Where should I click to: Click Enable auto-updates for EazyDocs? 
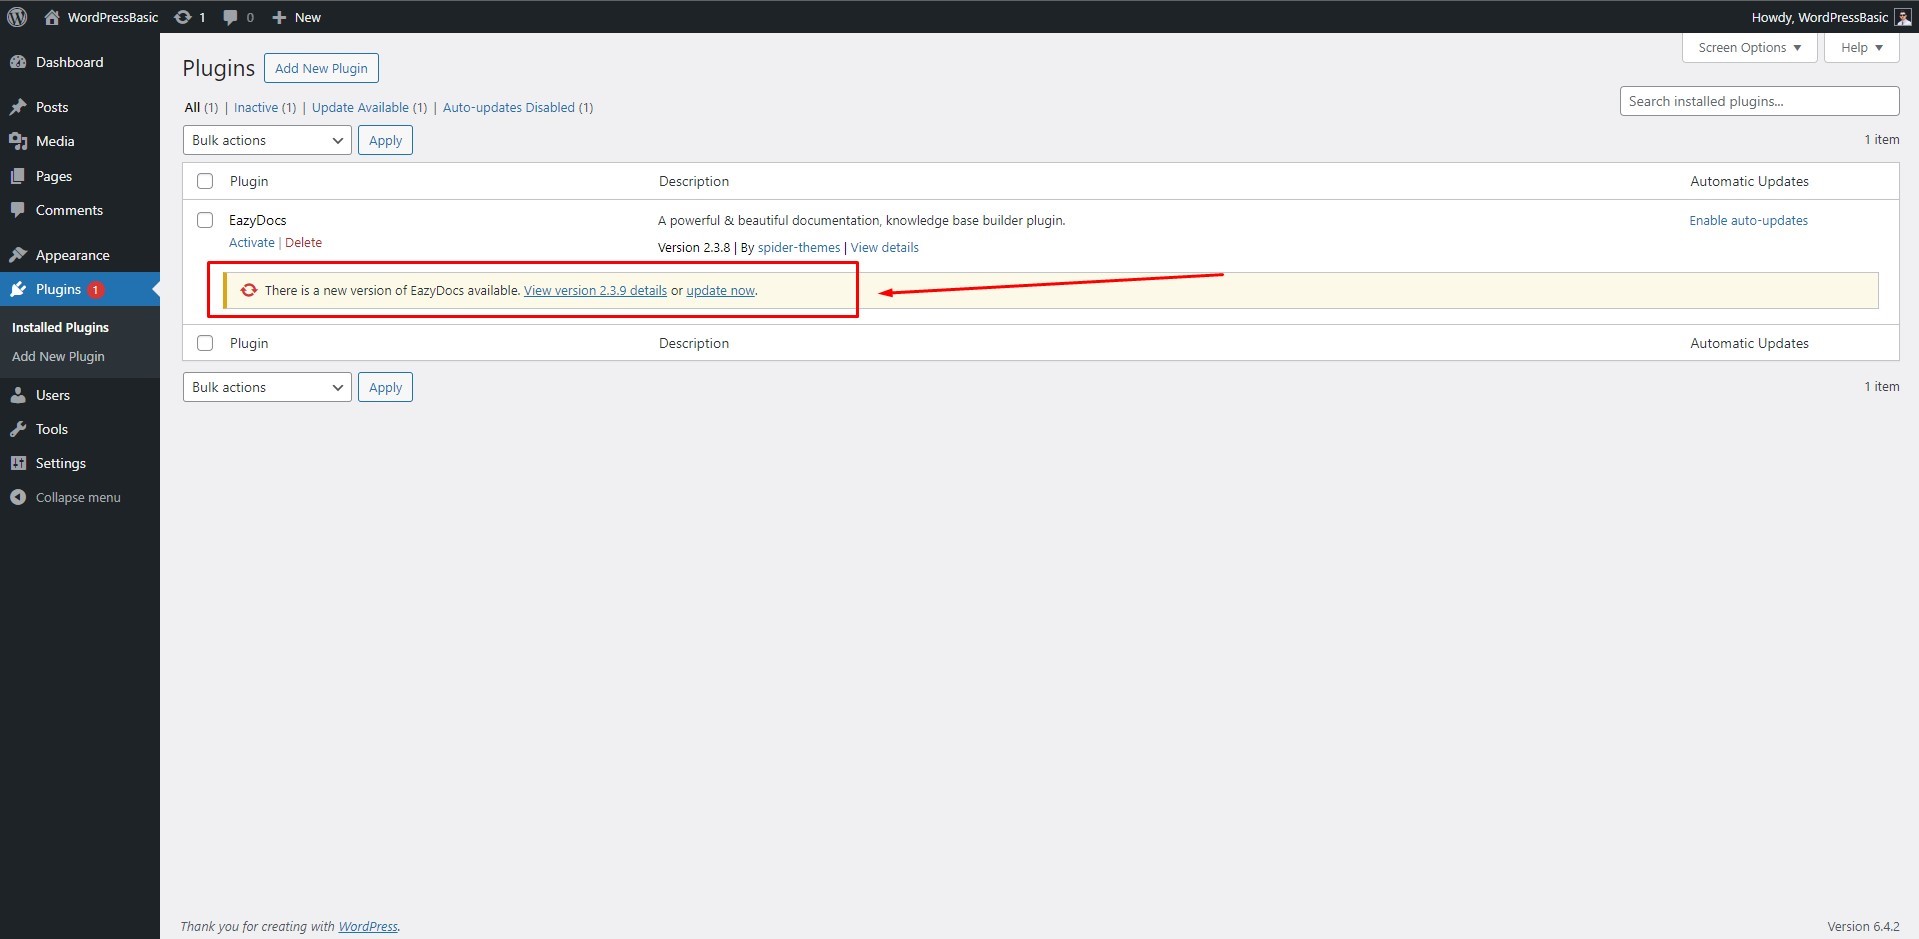pos(1748,220)
